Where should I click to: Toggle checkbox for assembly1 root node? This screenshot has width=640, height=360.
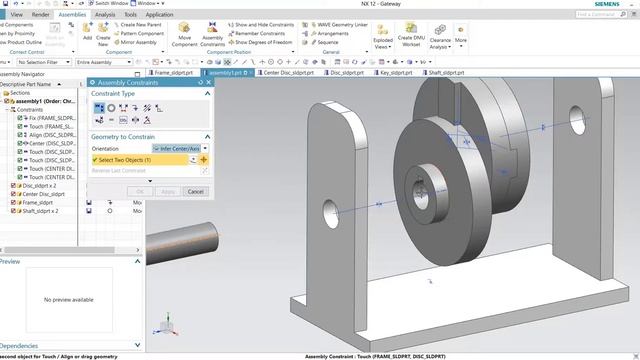pyautogui.click(x=7, y=101)
